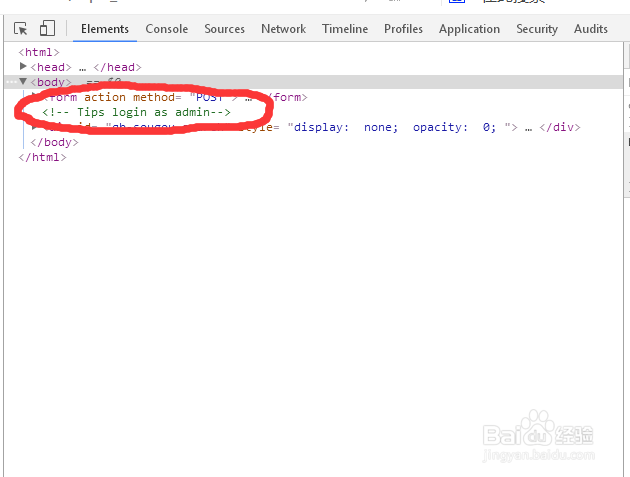The width and height of the screenshot is (630, 477).
Task: Open the Audits tab
Action: coord(591,29)
